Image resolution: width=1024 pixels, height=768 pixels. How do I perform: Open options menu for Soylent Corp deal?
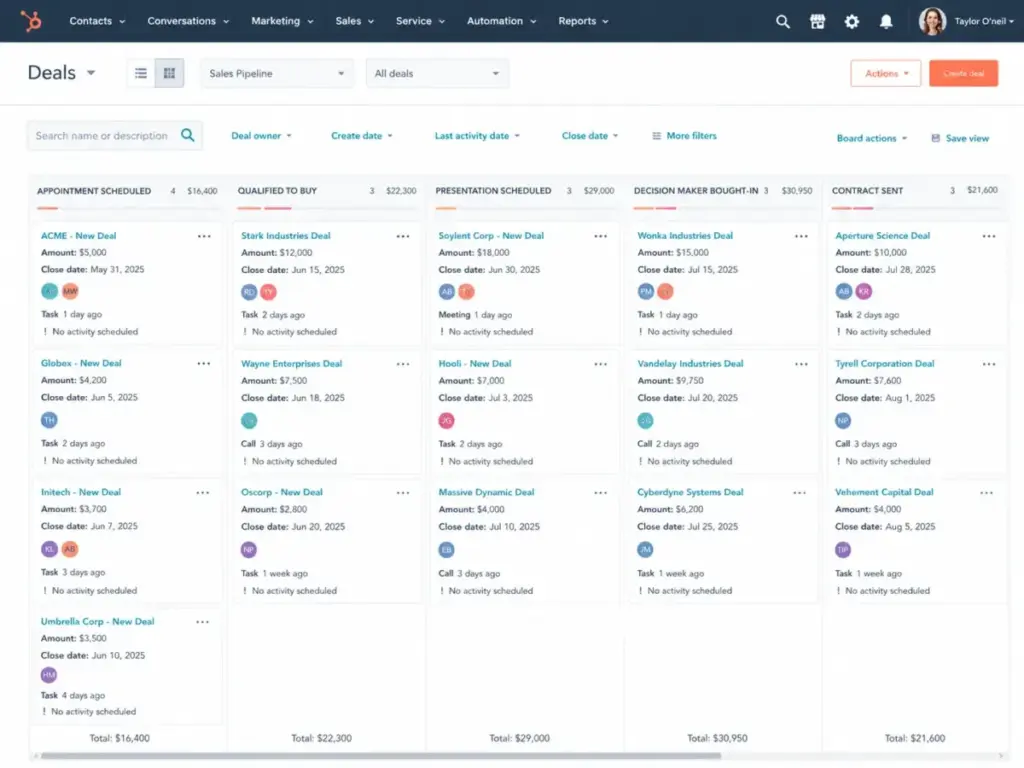tap(601, 236)
